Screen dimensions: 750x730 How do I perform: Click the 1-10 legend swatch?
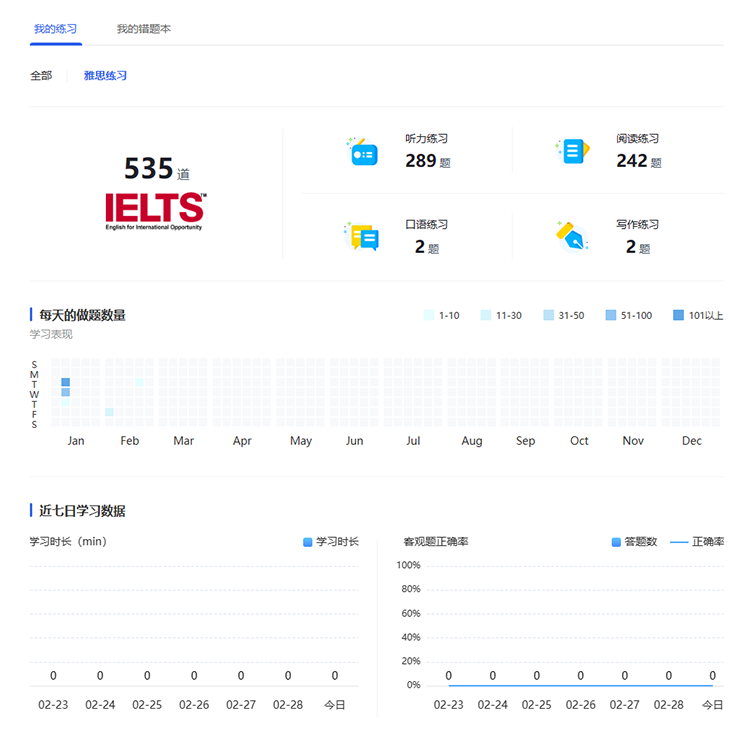[x=429, y=315]
